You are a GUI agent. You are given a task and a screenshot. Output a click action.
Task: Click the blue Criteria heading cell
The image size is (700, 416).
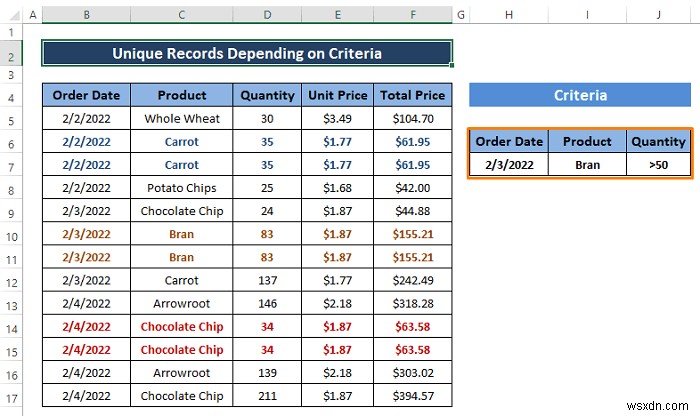coord(579,95)
